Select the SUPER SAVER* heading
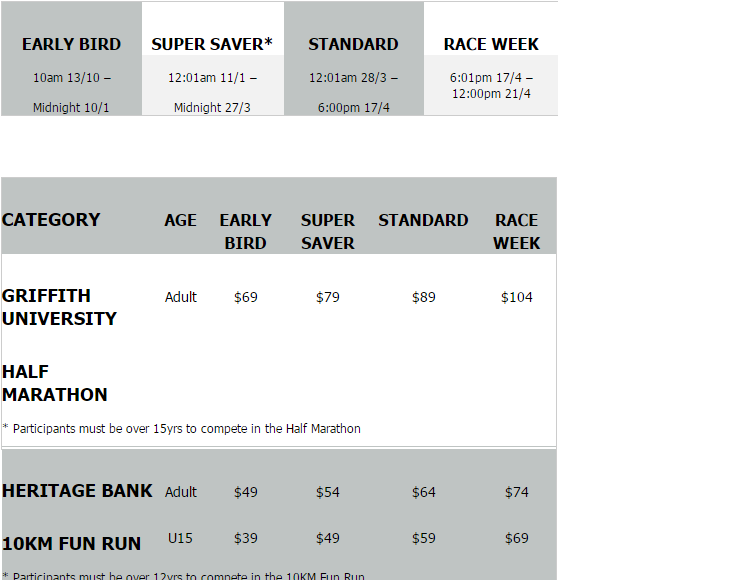The width and height of the screenshot is (748, 580). 212,44
